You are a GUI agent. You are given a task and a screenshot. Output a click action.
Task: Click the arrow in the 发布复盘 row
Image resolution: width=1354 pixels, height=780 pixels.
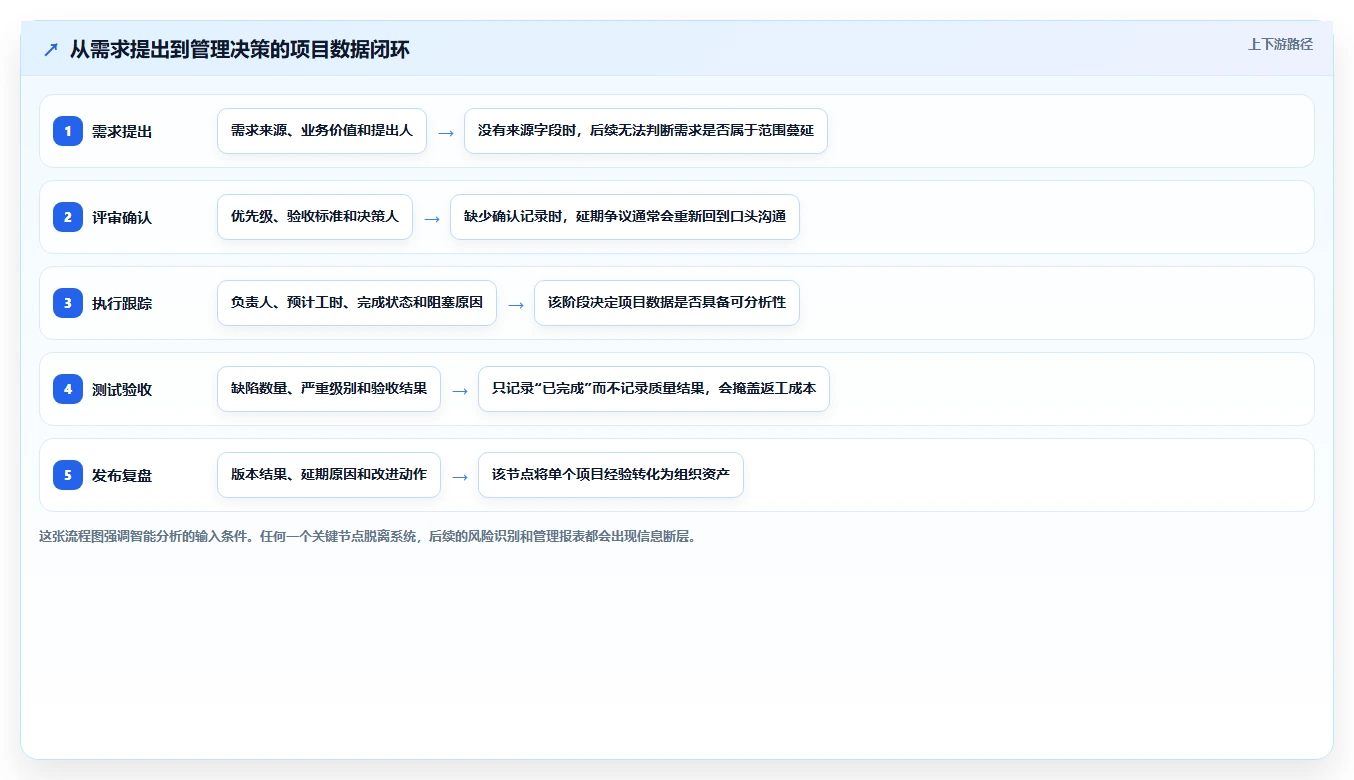pyautogui.click(x=460, y=476)
